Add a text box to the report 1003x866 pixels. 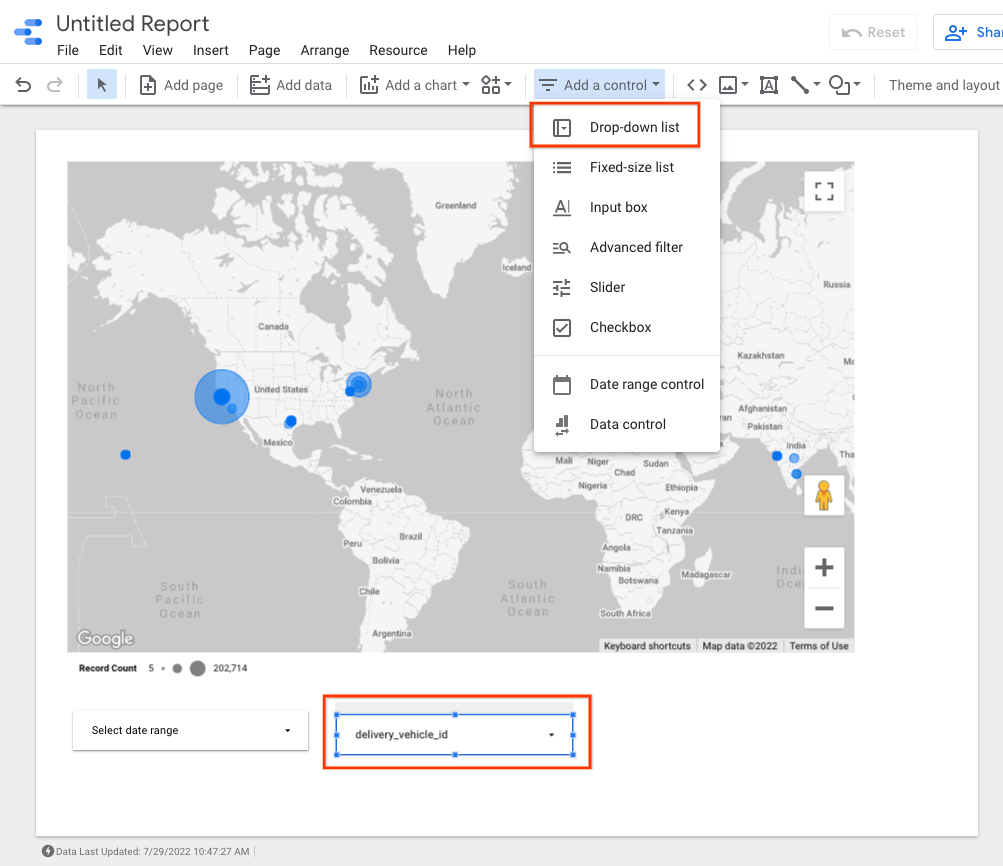pyautogui.click(x=768, y=85)
